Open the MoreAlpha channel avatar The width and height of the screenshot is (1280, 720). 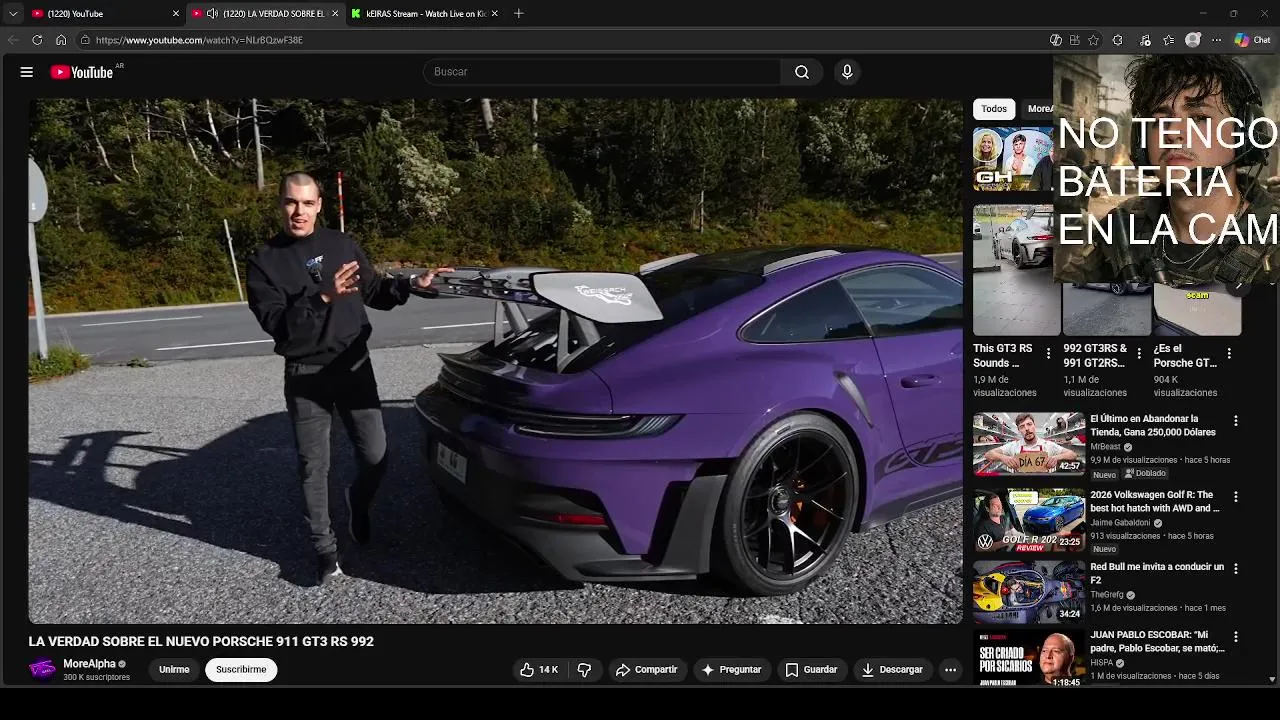click(42, 669)
